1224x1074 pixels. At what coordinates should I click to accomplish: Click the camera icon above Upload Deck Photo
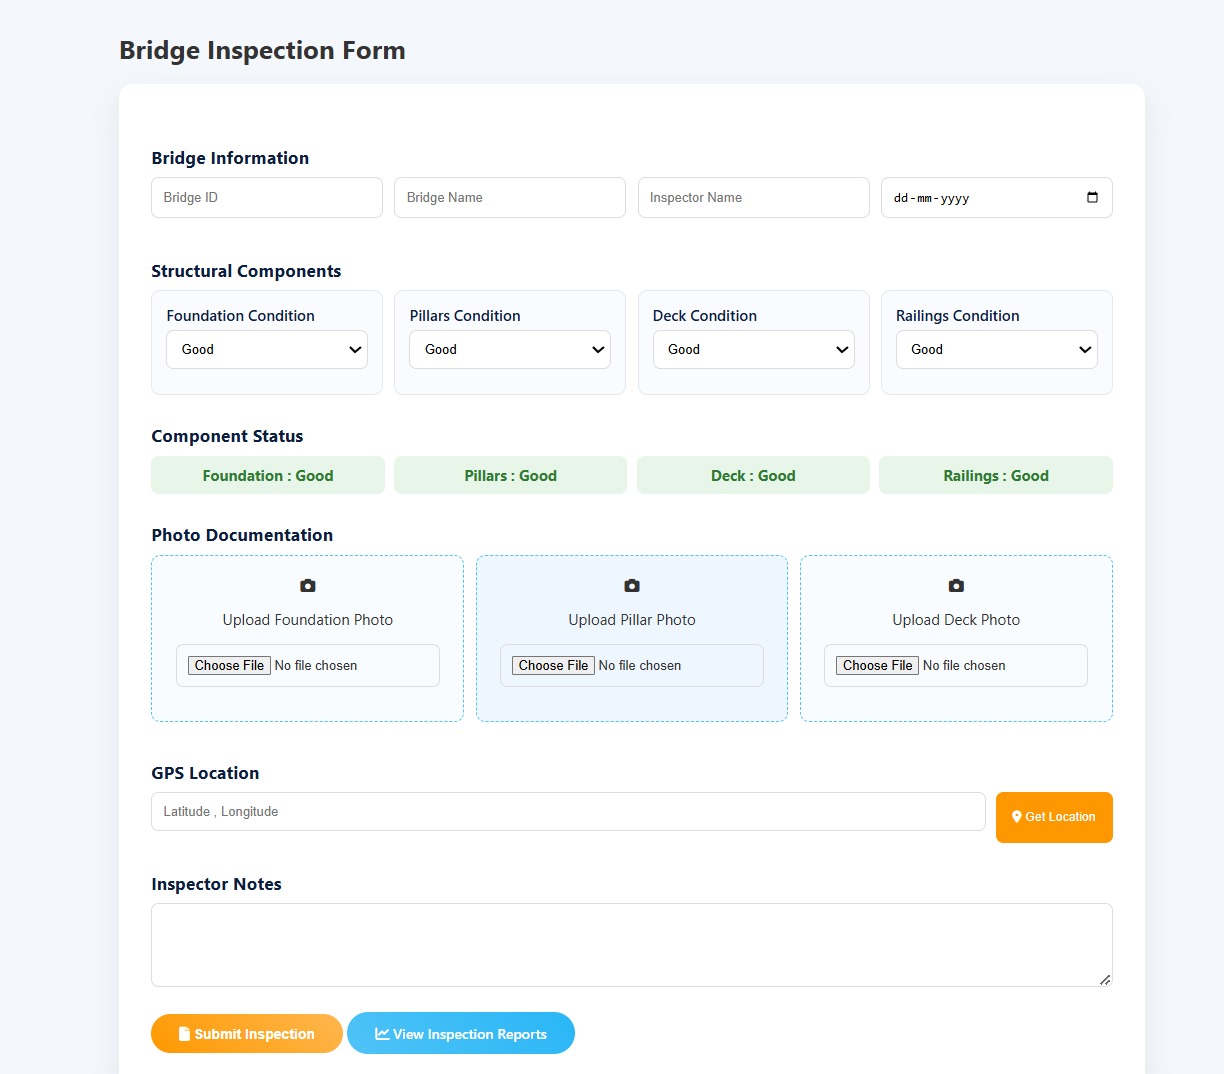click(956, 586)
